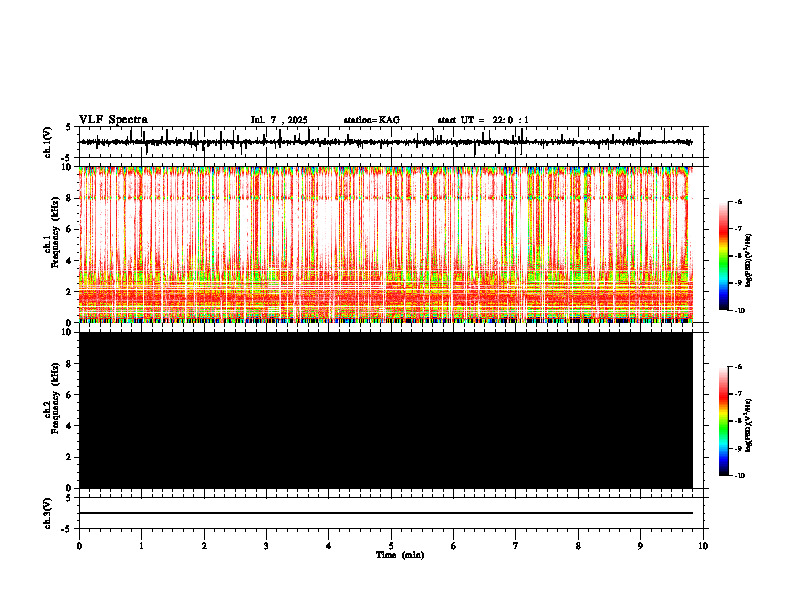The width and height of the screenshot is (792, 612).
Task: Click the -10 label on ch.2 color scale
Action: click(739, 476)
